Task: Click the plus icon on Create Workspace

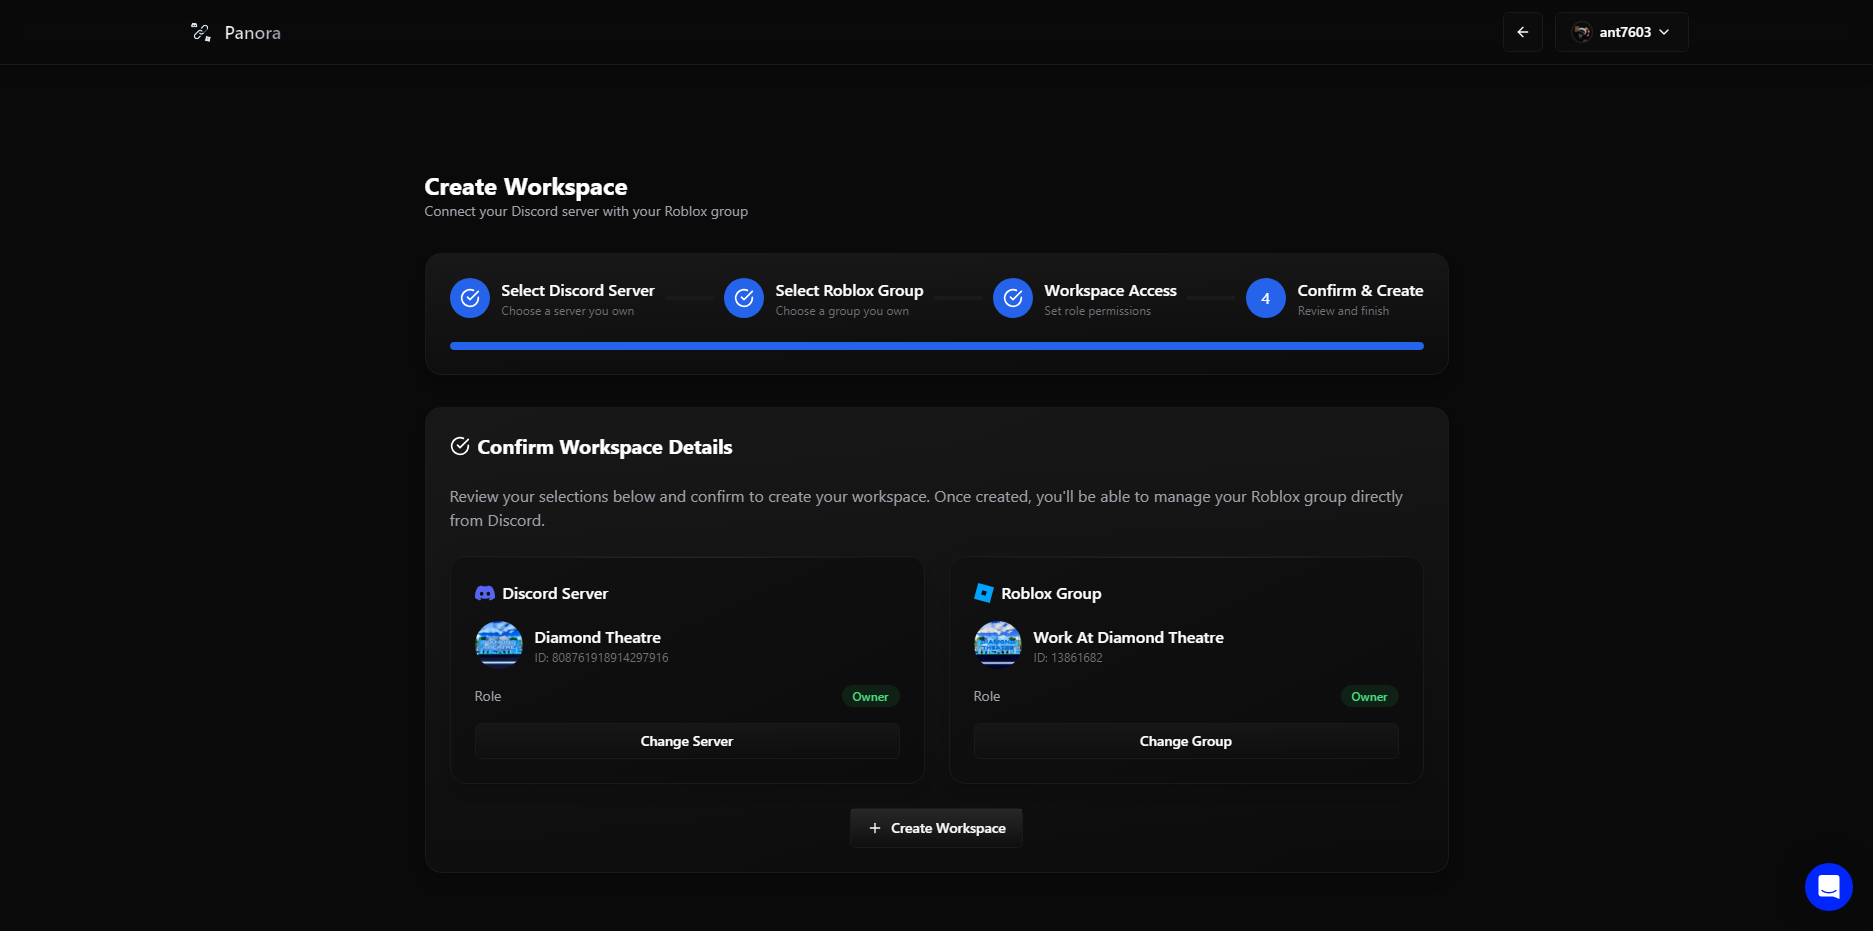Action: tap(875, 828)
